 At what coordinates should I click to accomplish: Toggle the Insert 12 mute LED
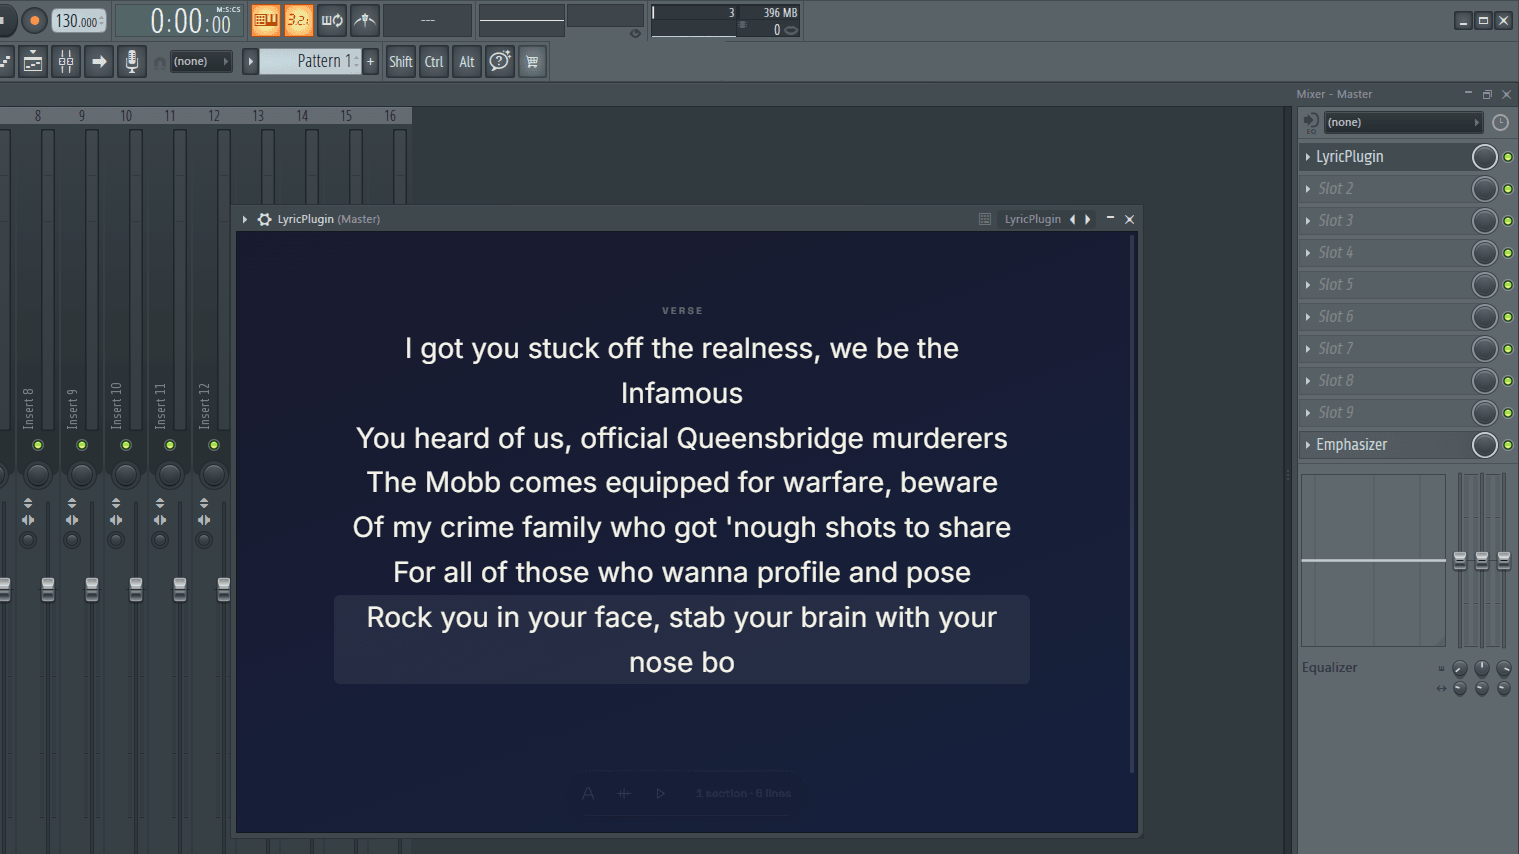214,445
